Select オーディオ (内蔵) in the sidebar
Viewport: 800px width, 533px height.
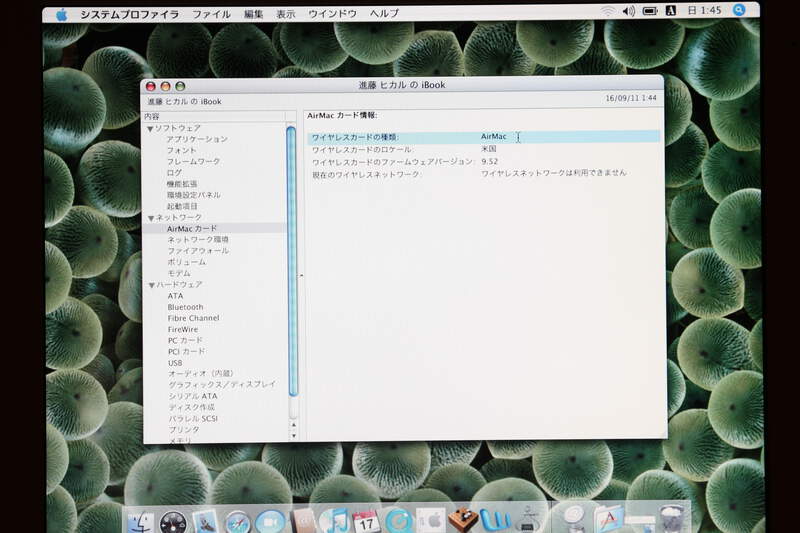coord(201,374)
